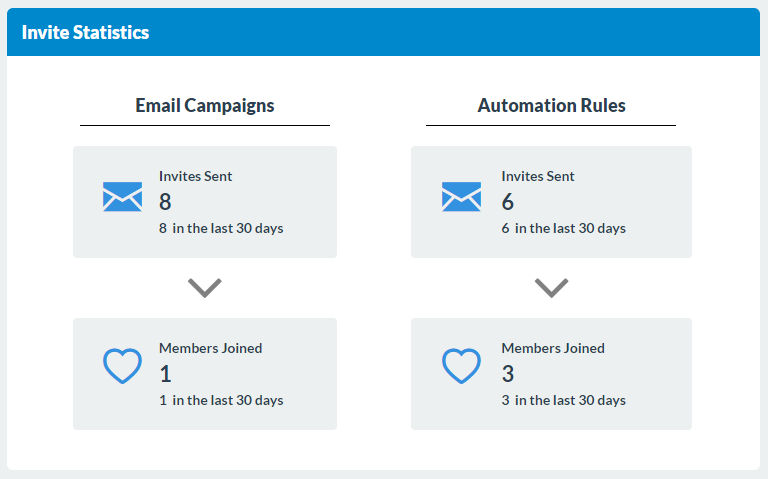The height and width of the screenshot is (479, 768).
Task: Select the Invite Statistics header title
Action: click(85, 32)
